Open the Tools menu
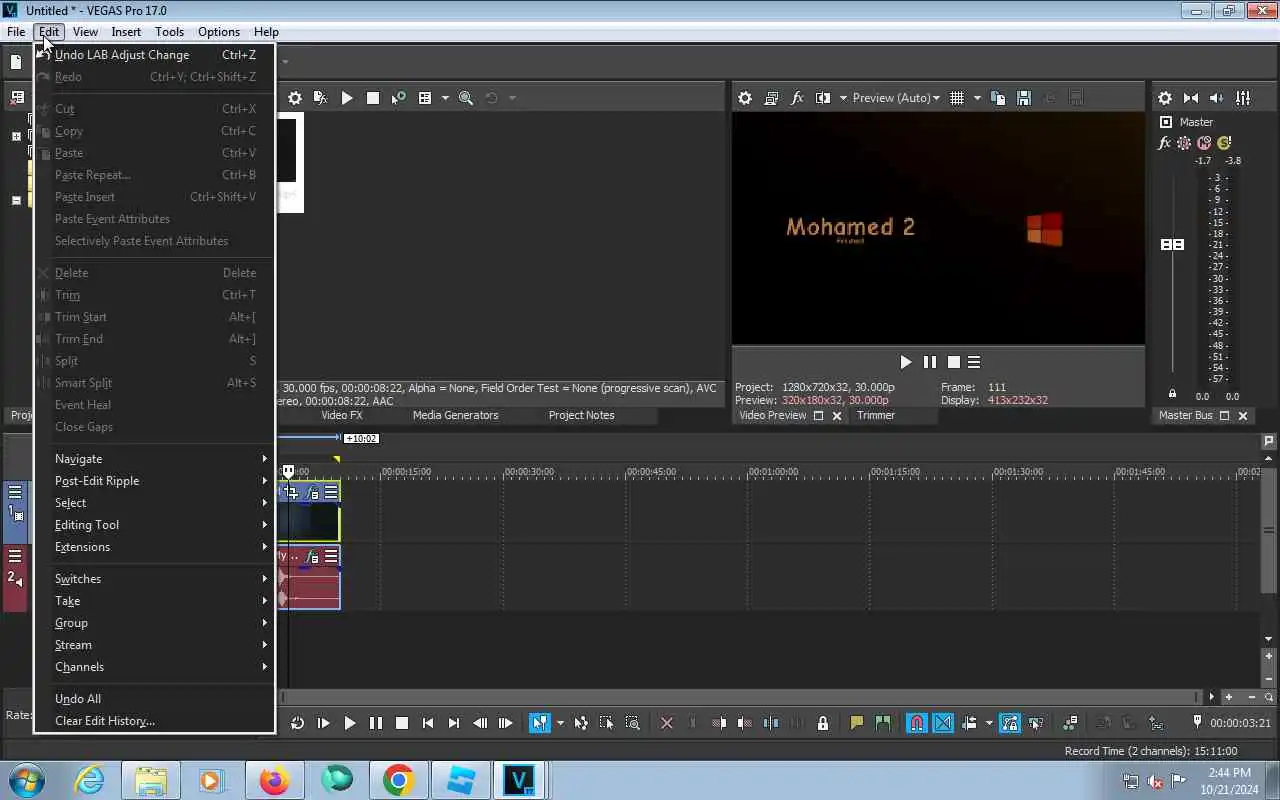1280x800 pixels. click(x=169, y=32)
